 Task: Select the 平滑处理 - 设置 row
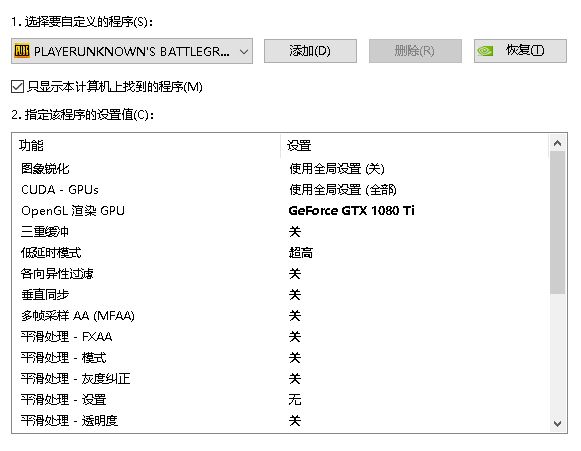click(280, 399)
